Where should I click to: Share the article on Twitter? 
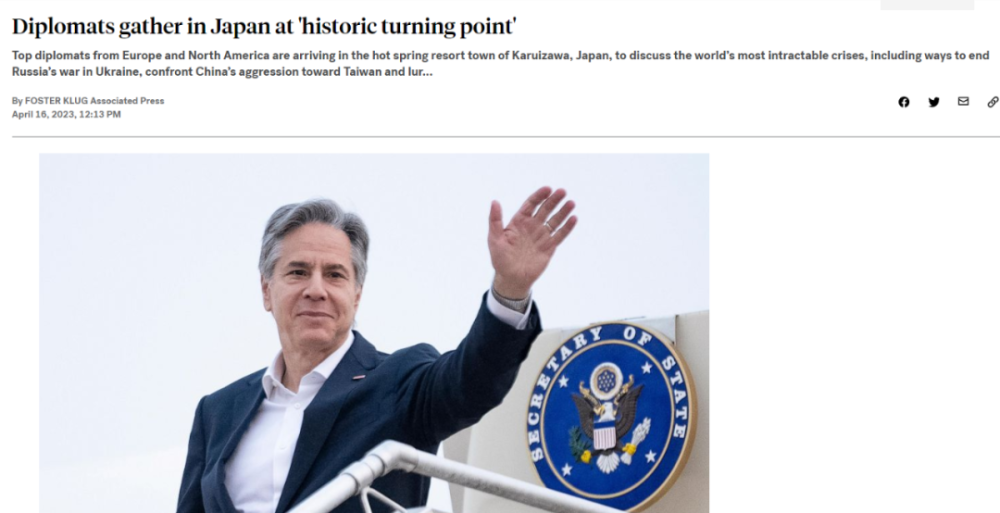tap(934, 102)
